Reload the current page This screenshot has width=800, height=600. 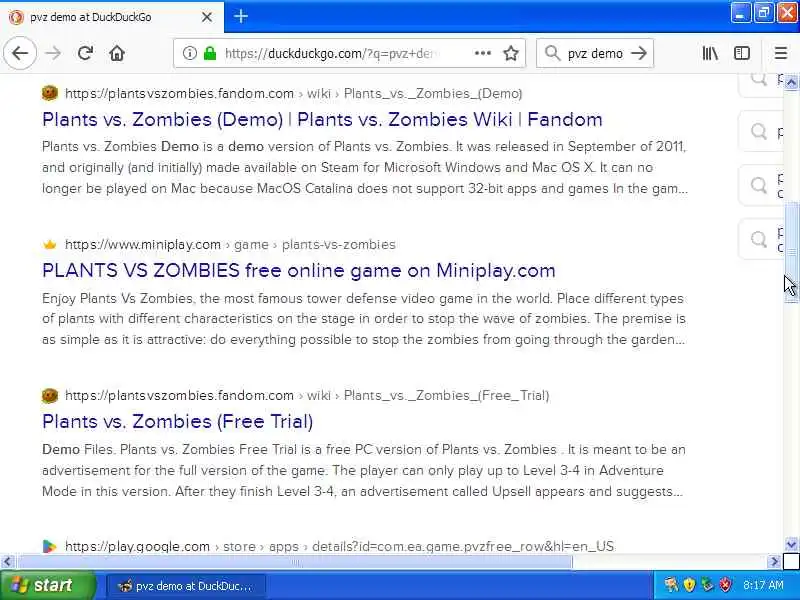[x=85, y=53]
